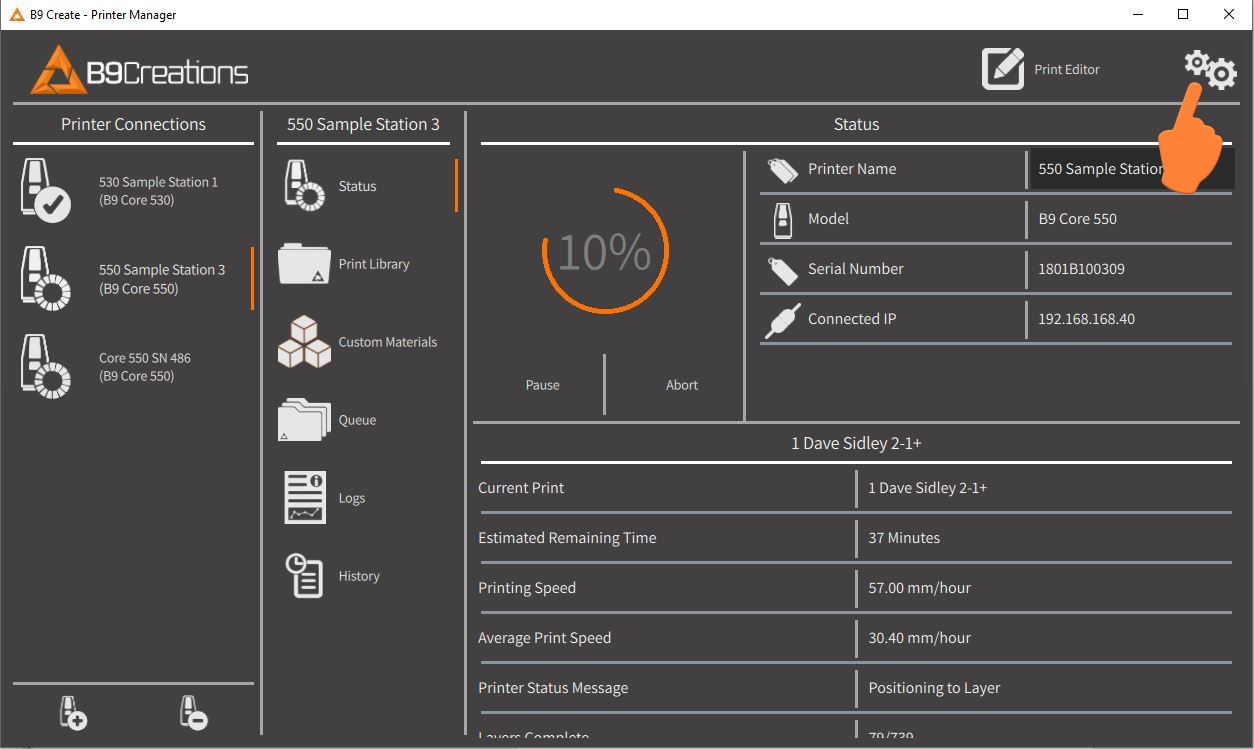Select the B9 Core 550 model value
This screenshot has width=1254, height=749.
point(1077,219)
